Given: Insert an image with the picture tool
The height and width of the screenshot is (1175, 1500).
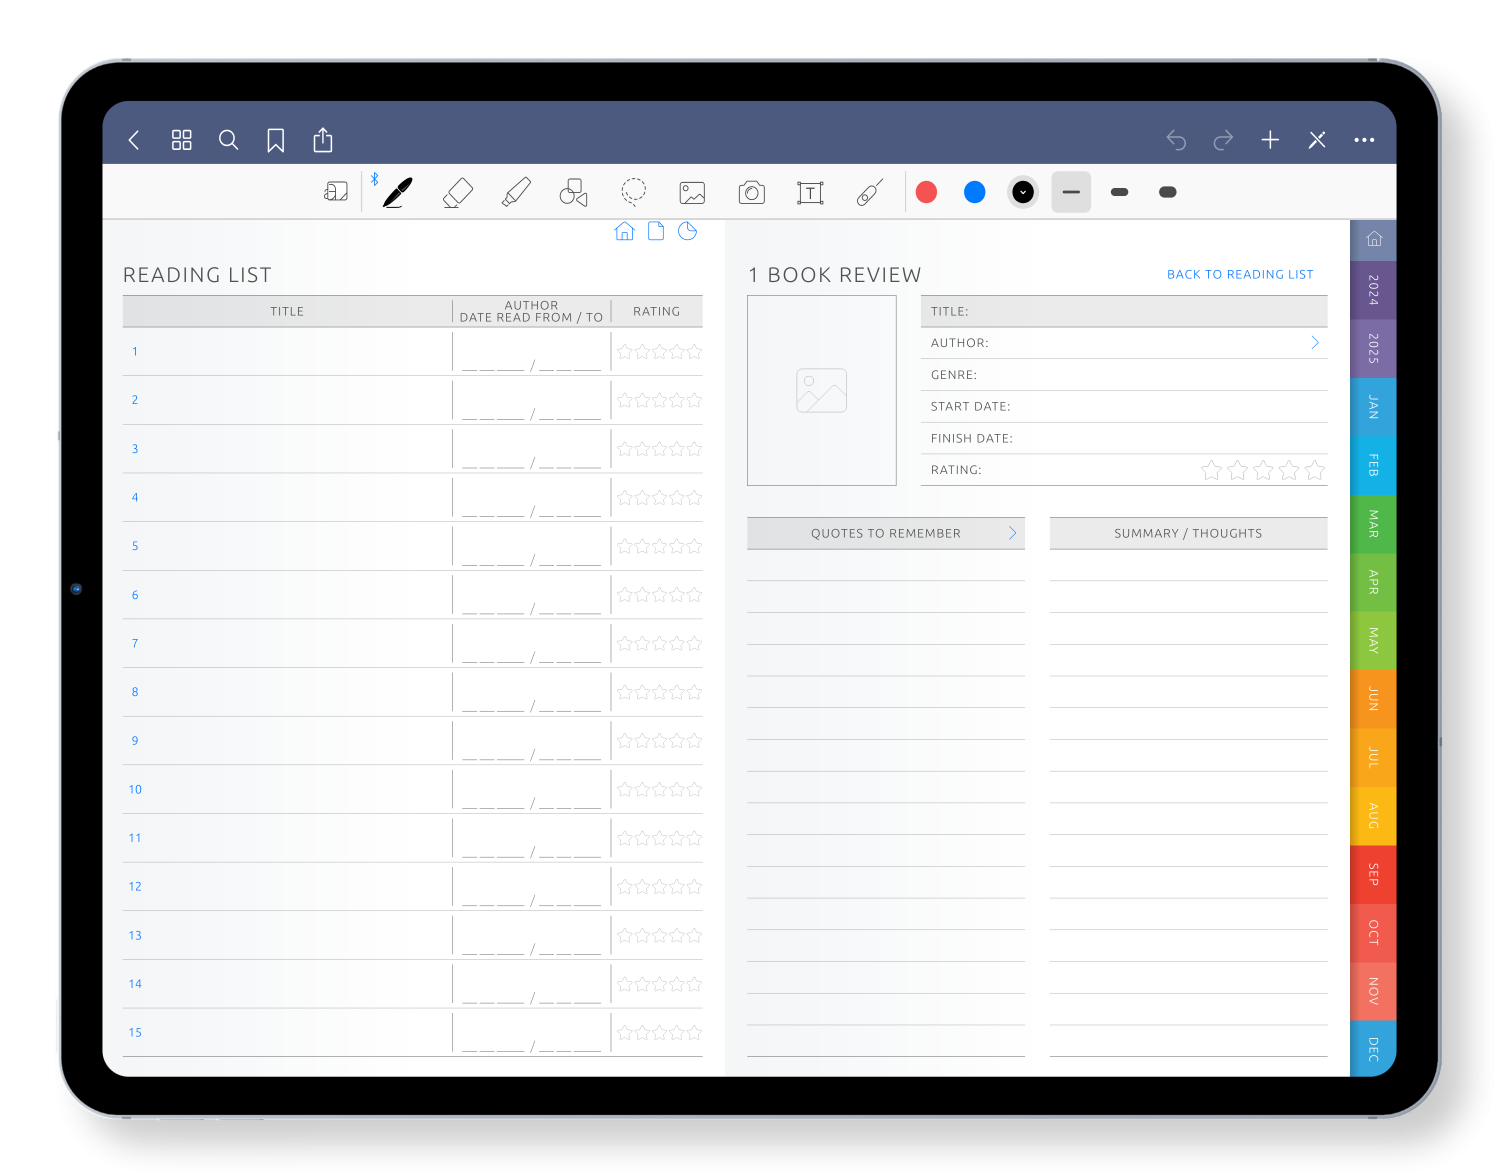Looking at the screenshot, I should point(692,192).
